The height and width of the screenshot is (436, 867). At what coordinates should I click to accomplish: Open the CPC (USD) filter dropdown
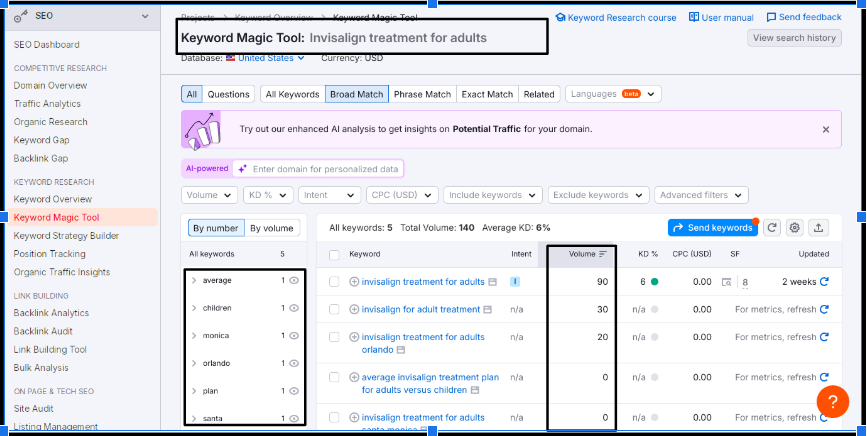pos(402,195)
